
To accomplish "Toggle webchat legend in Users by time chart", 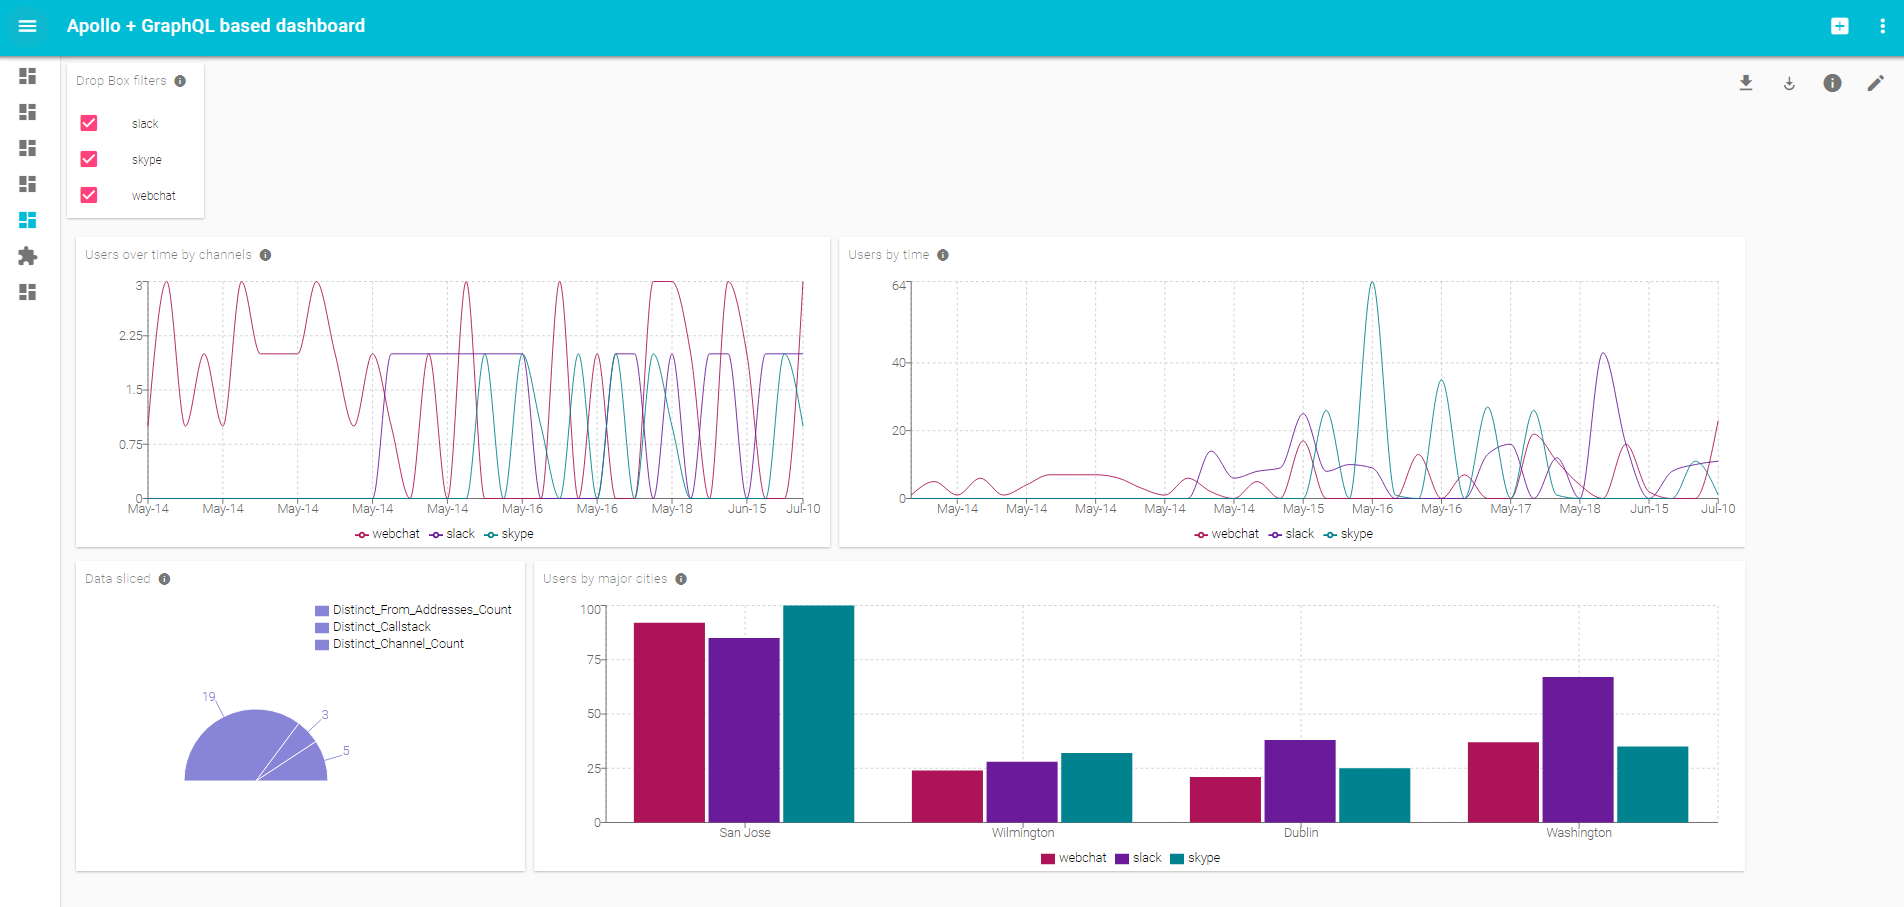I will point(1226,534).
